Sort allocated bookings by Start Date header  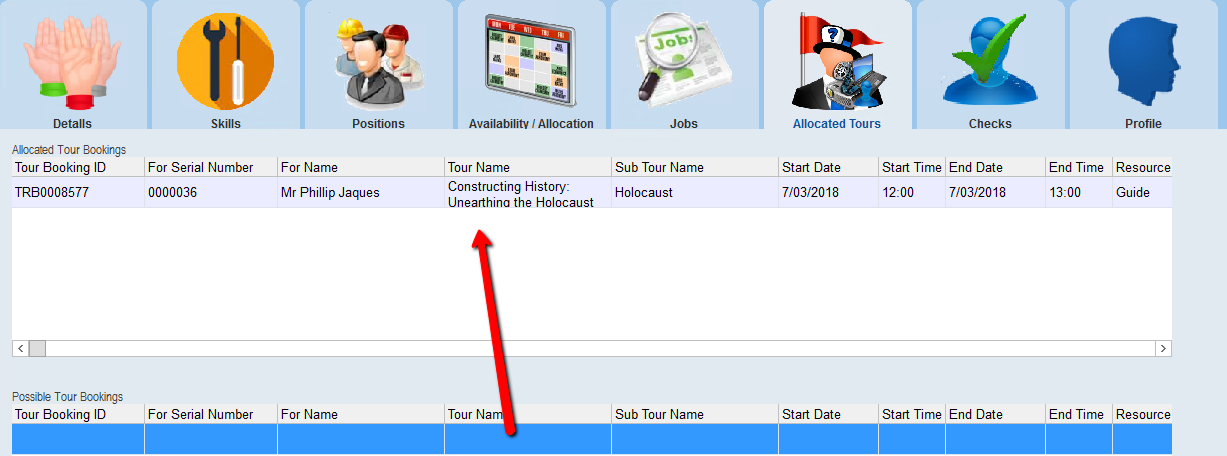coord(811,167)
